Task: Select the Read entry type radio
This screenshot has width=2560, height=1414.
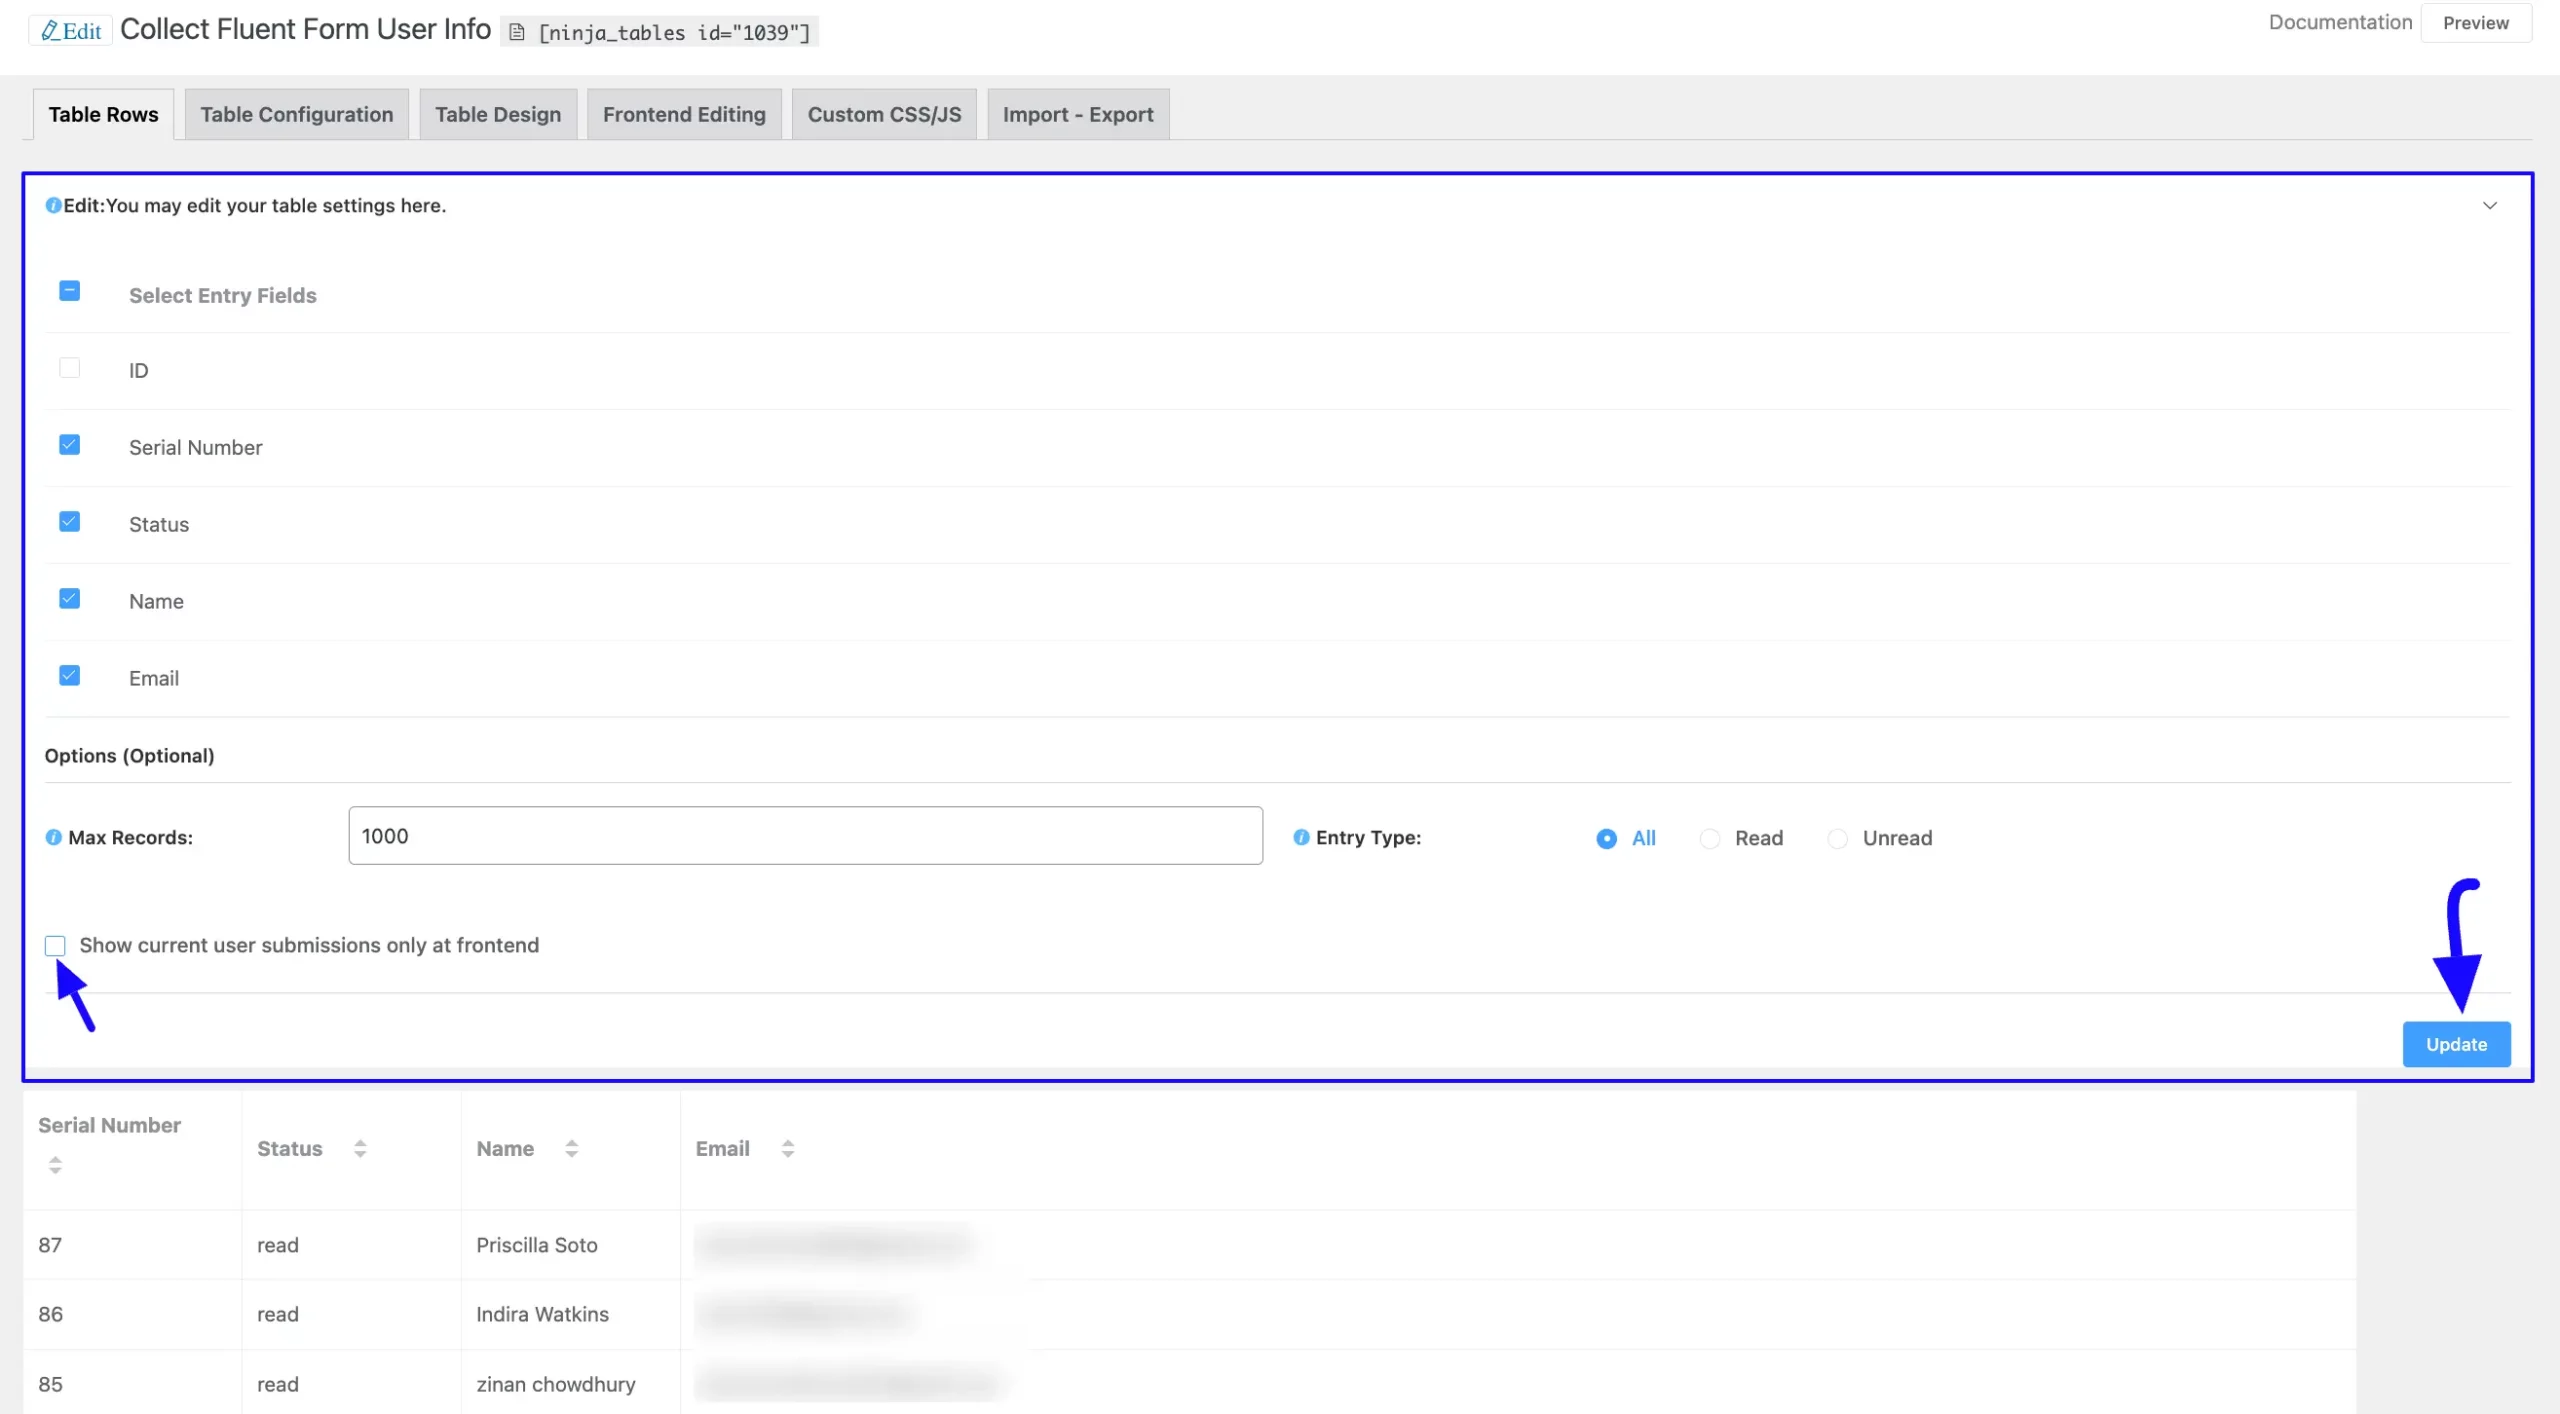Action: pyautogui.click(x=1710, y=839)
